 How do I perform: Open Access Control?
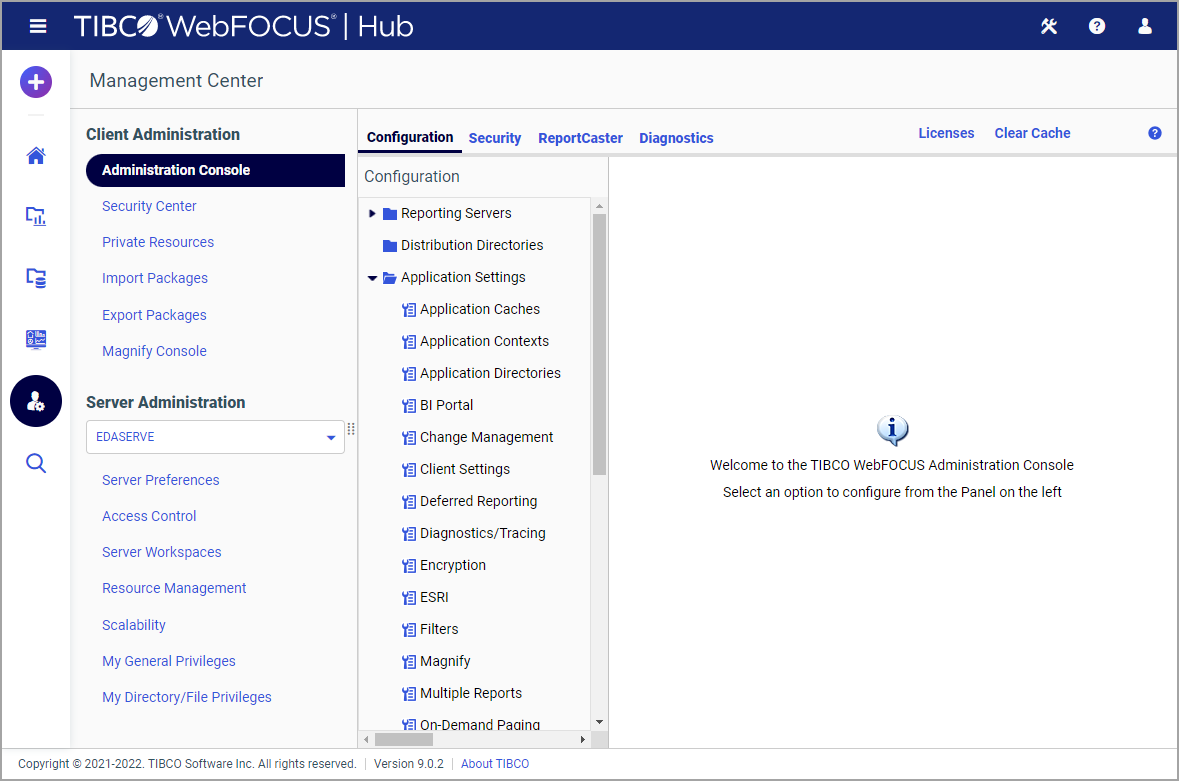149,516
